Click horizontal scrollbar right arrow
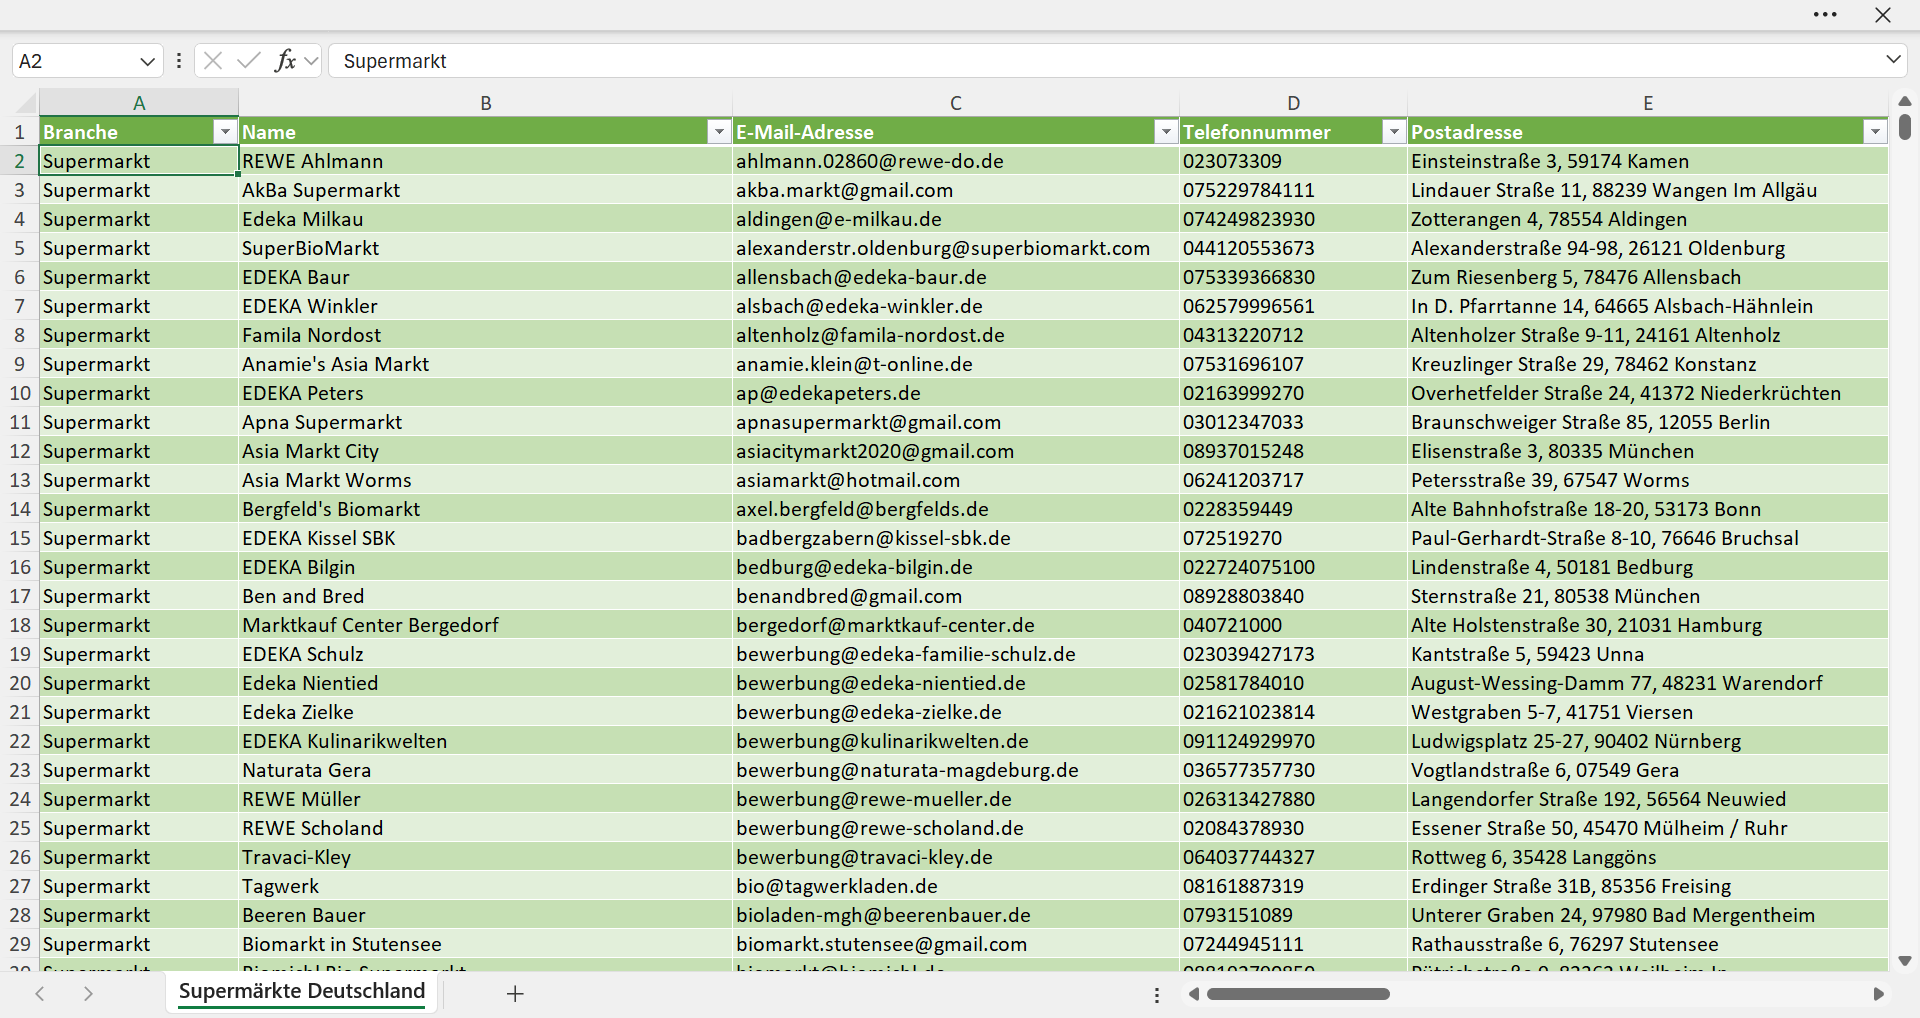 [1879, 994]
